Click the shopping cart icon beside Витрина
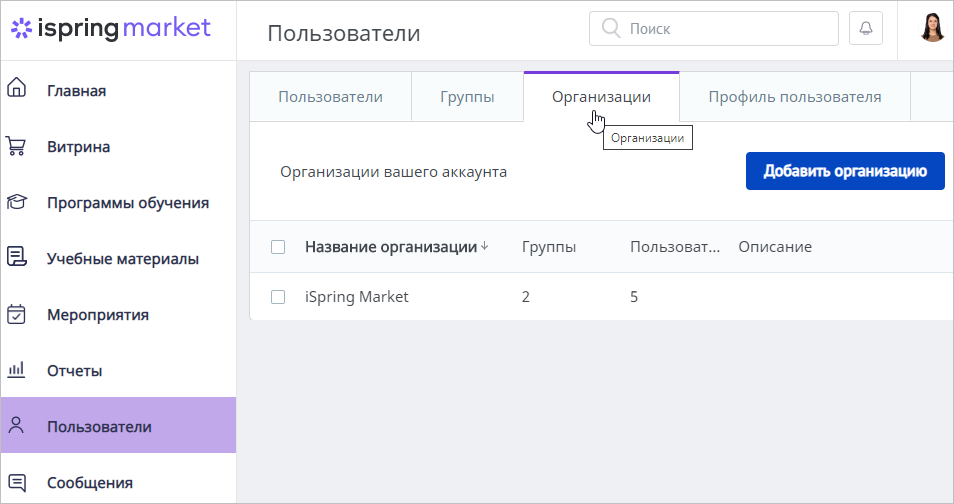 click(x=16, y=146)
